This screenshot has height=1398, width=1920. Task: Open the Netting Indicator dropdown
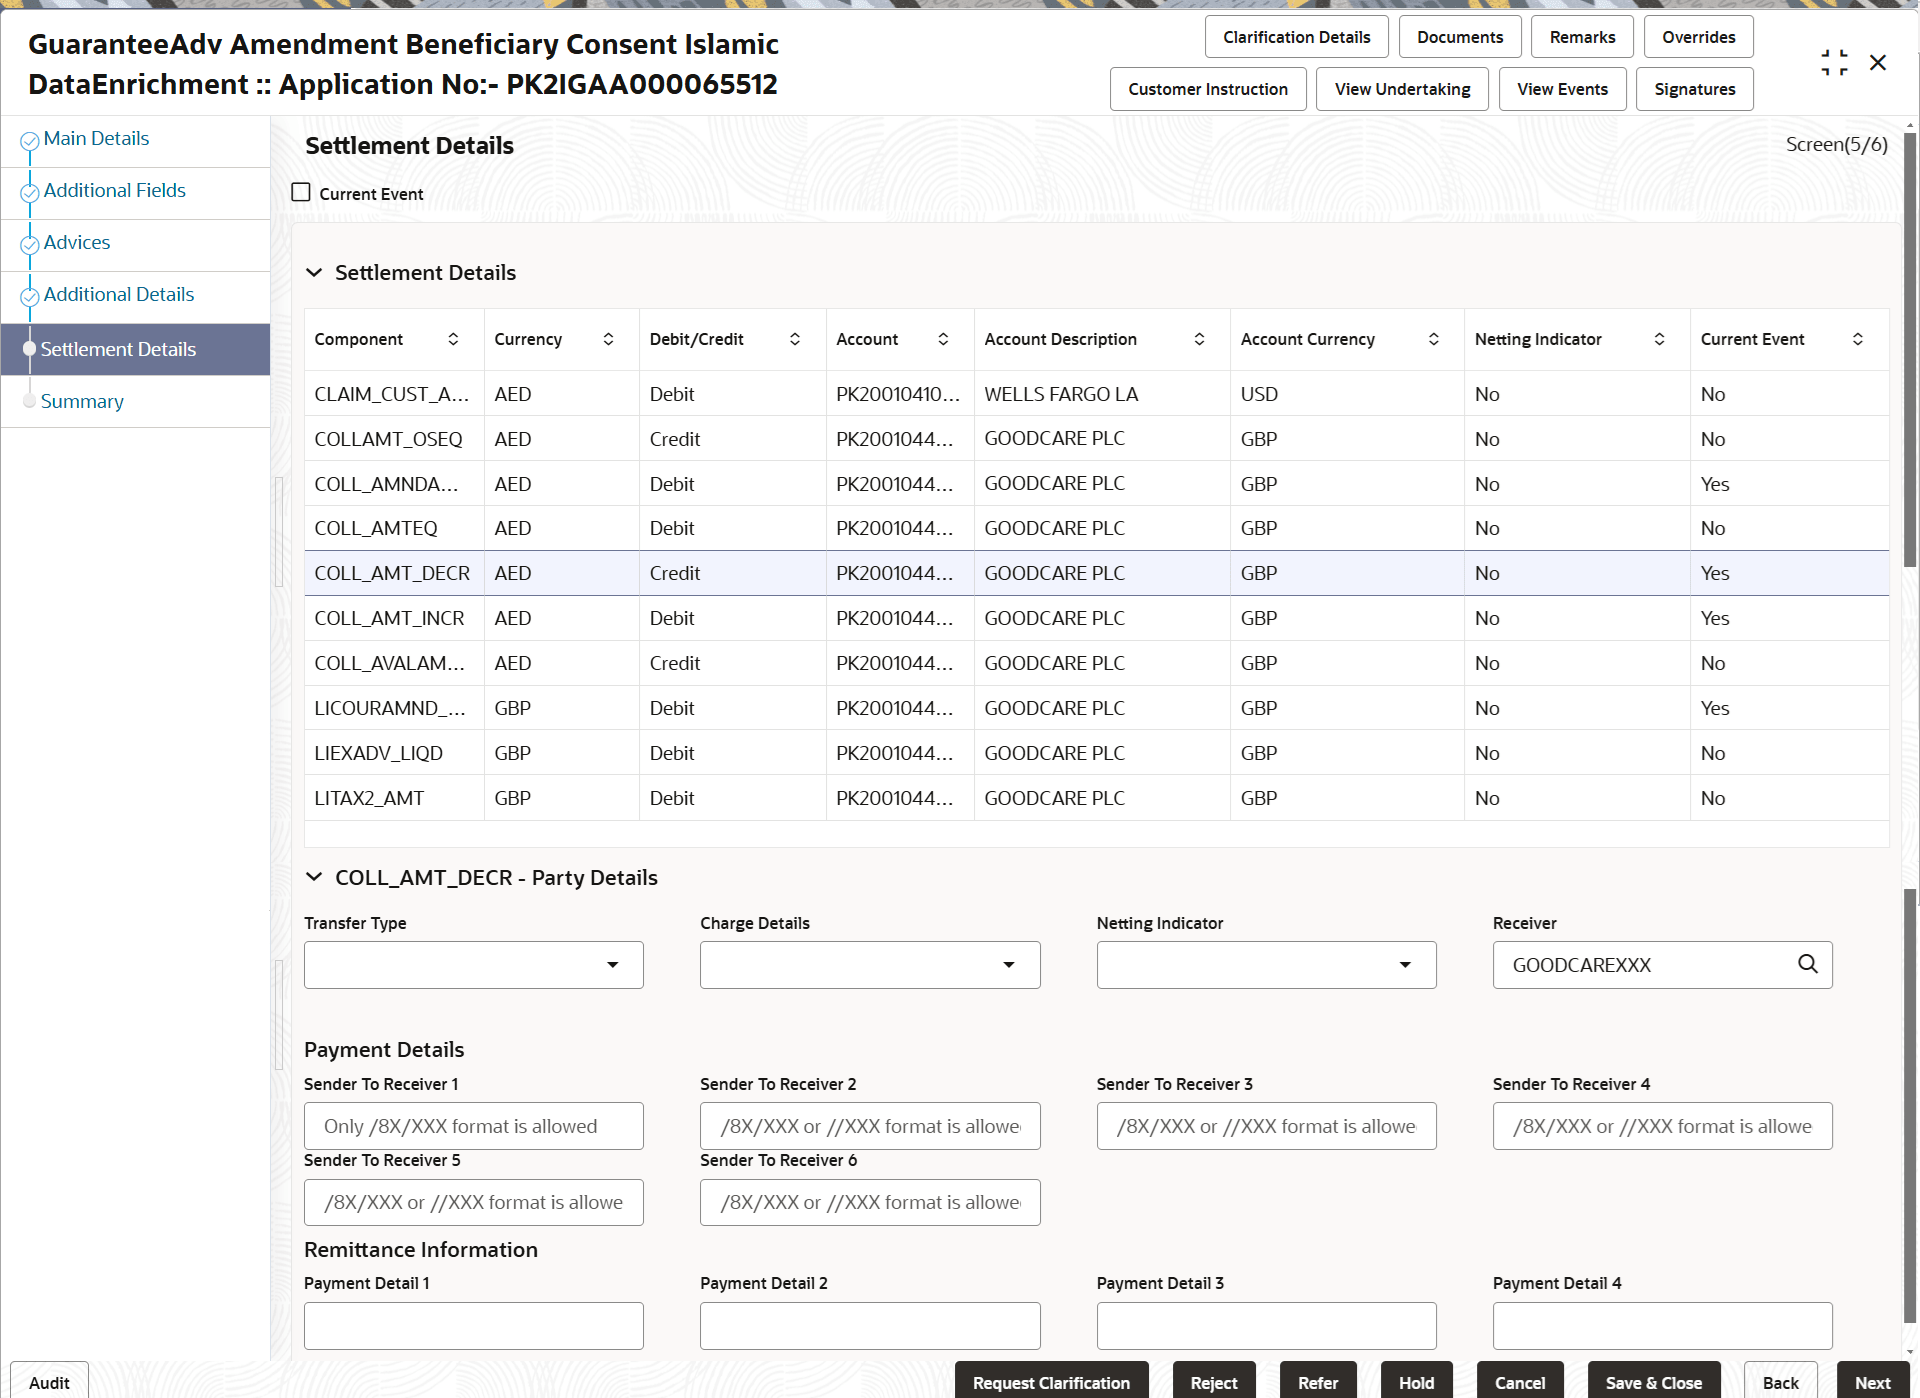(1266, 965)
